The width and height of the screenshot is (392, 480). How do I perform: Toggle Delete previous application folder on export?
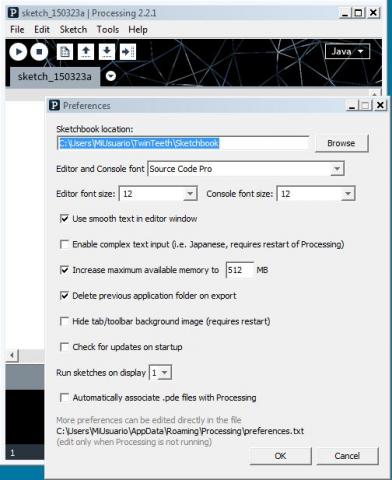64,296
